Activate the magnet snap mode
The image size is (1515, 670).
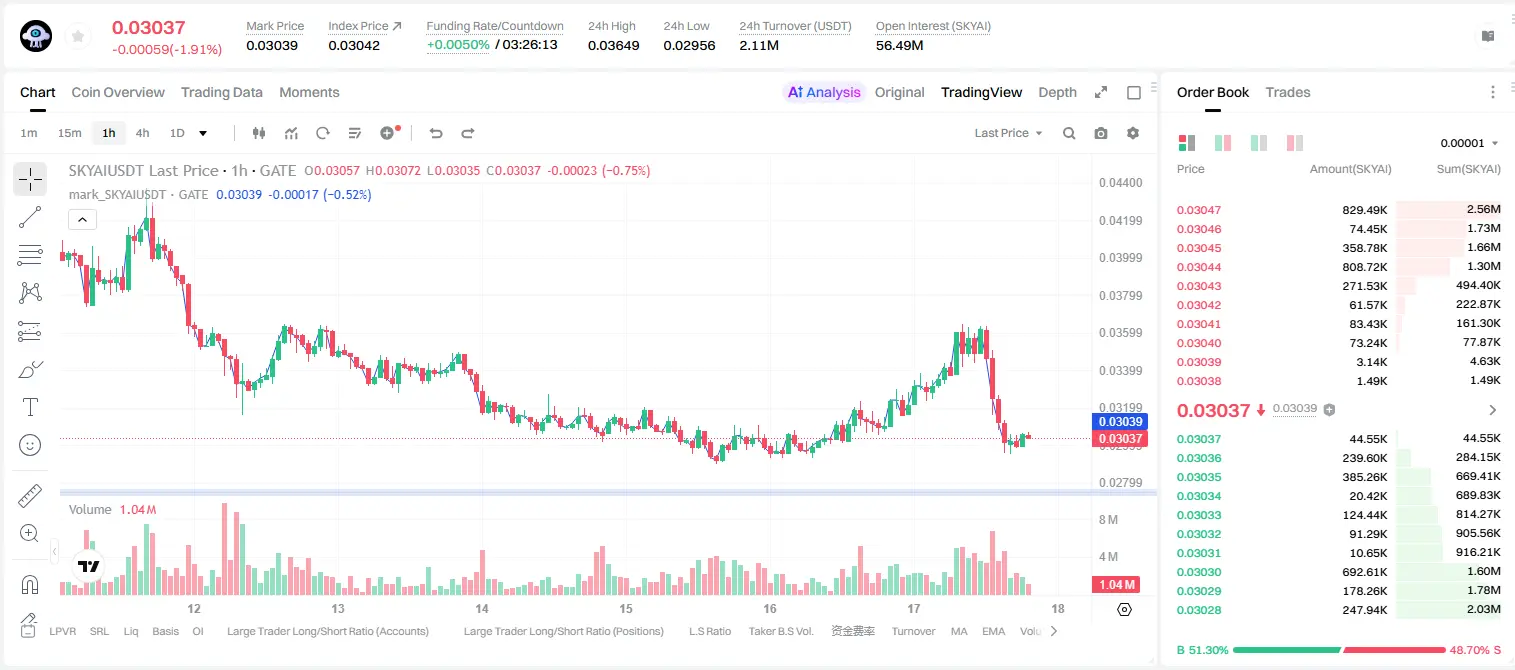30,584
